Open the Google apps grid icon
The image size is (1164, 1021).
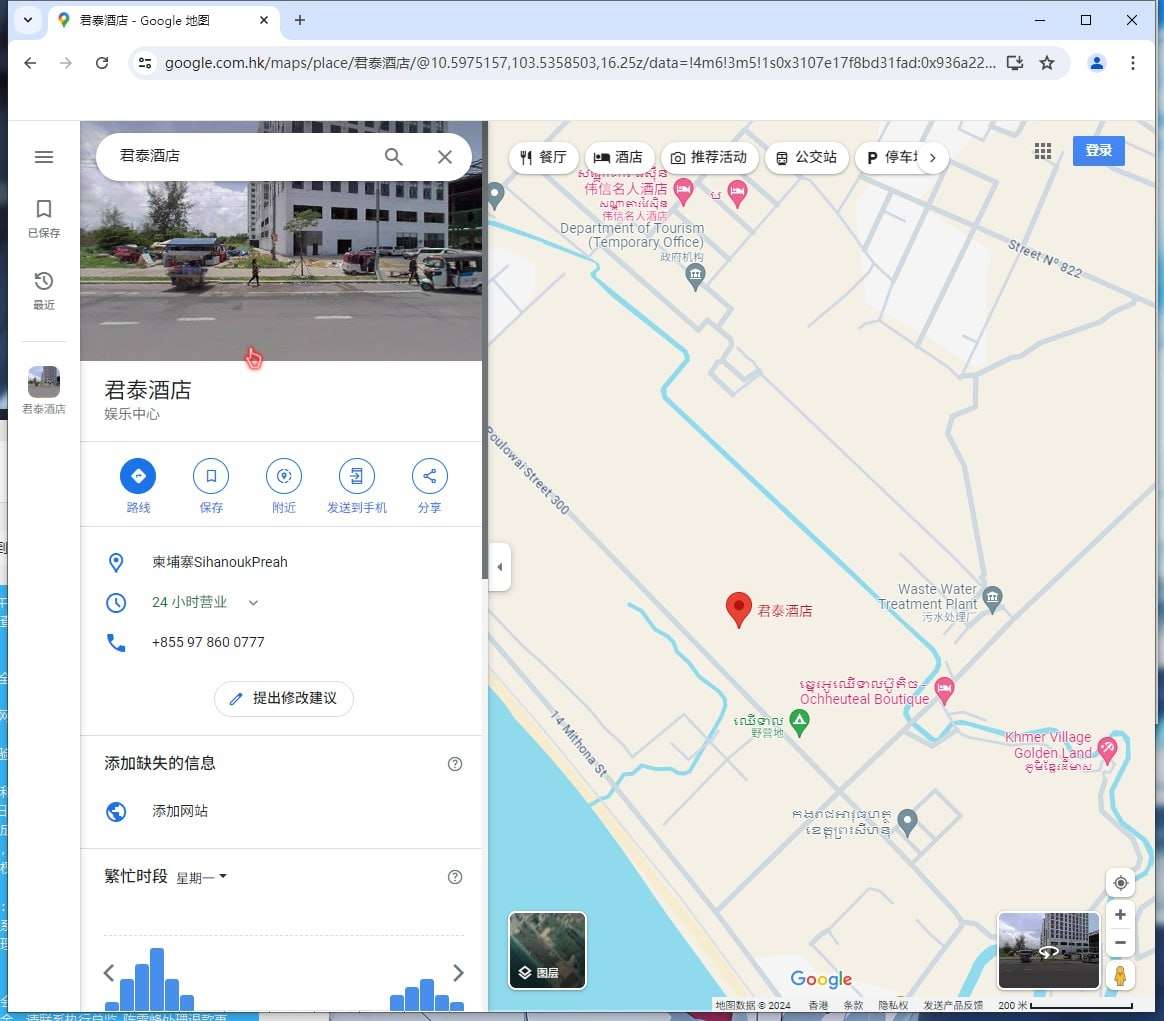(x=1043, y=151)
